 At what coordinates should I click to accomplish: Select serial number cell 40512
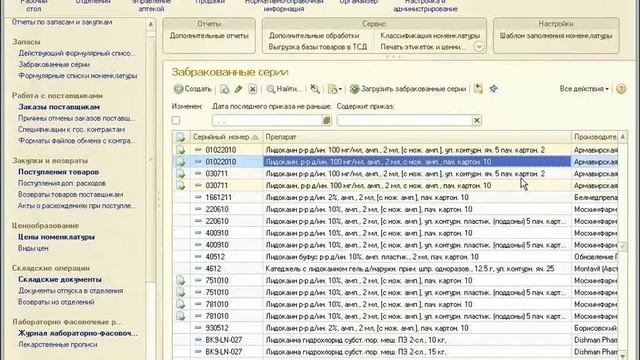pyautogui.click(x=227, y=257)
